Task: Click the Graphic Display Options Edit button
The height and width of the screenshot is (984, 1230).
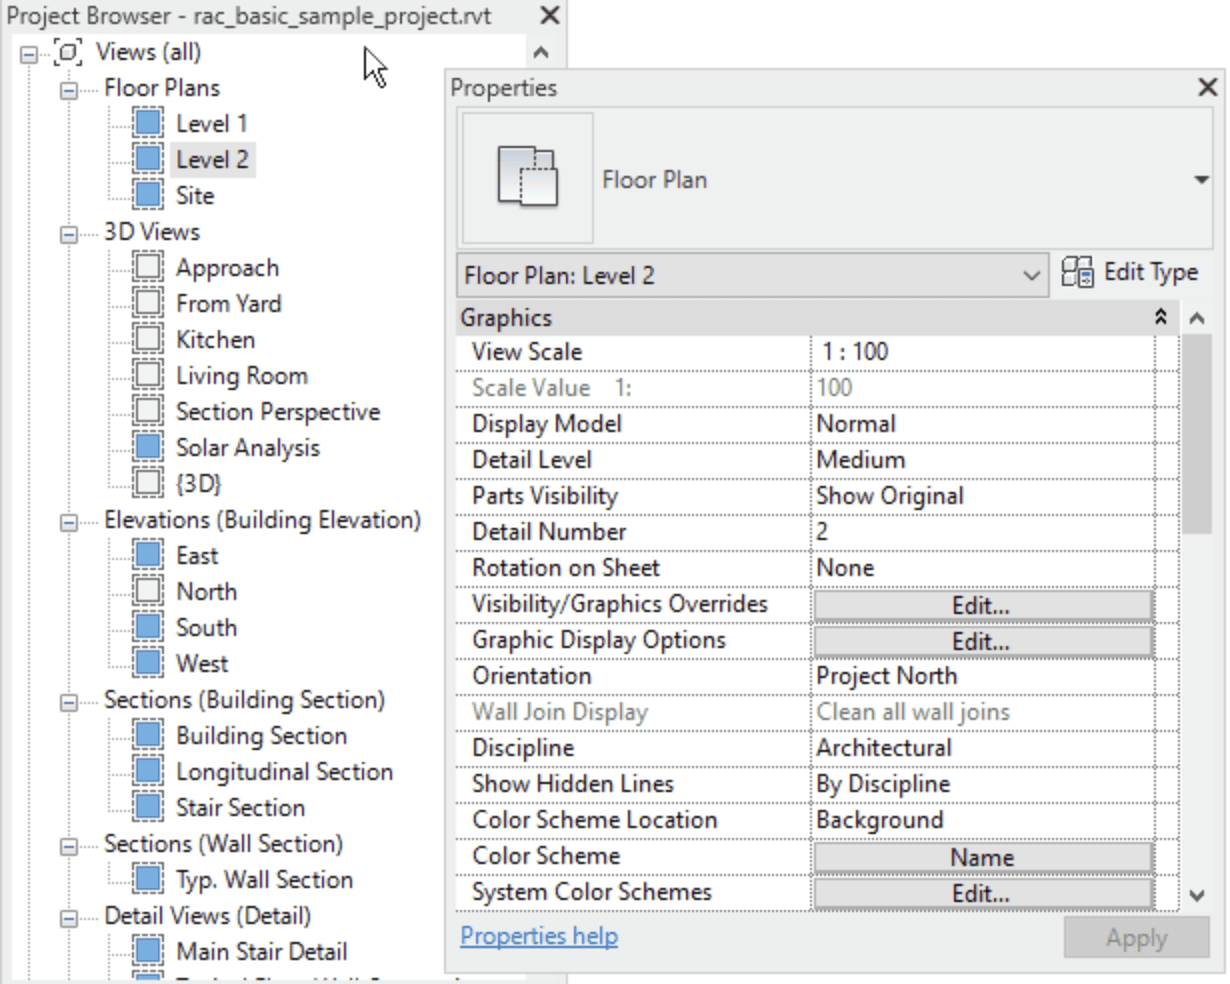Action: [x=982, y=641]
